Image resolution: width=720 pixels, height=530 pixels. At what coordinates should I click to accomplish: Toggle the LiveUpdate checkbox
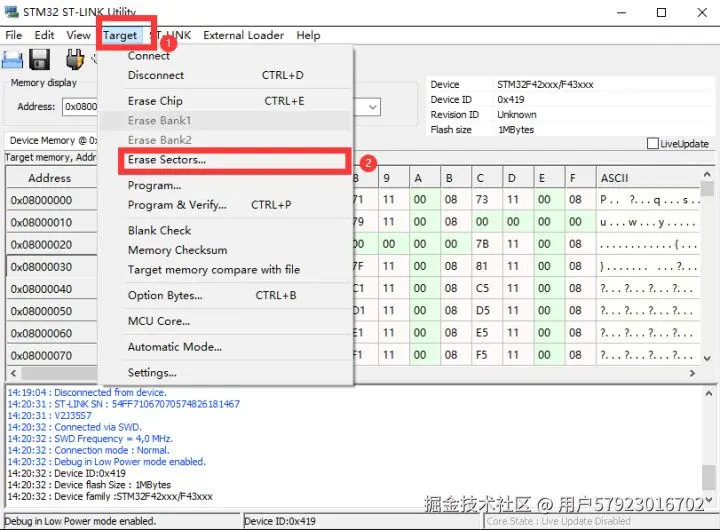(x=652, y=144)
